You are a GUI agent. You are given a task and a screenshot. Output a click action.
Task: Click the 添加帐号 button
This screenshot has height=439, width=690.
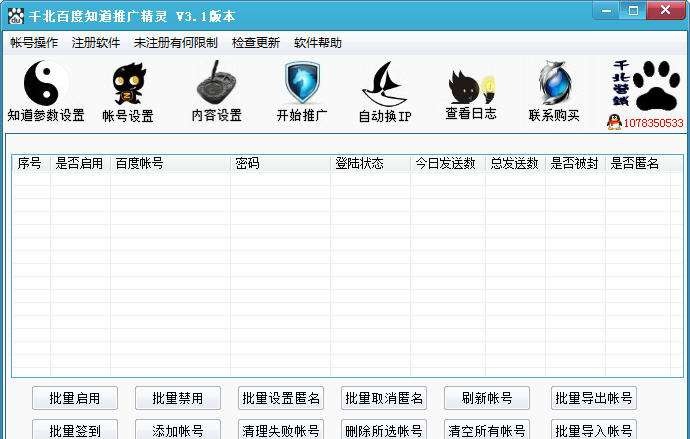point(178,430)
